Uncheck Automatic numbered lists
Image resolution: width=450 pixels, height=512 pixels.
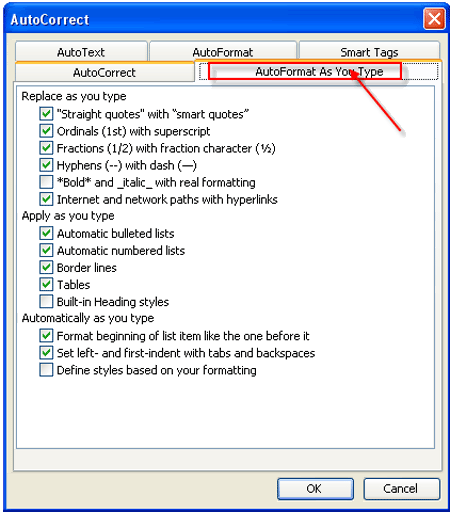click(x=46, y=250)
